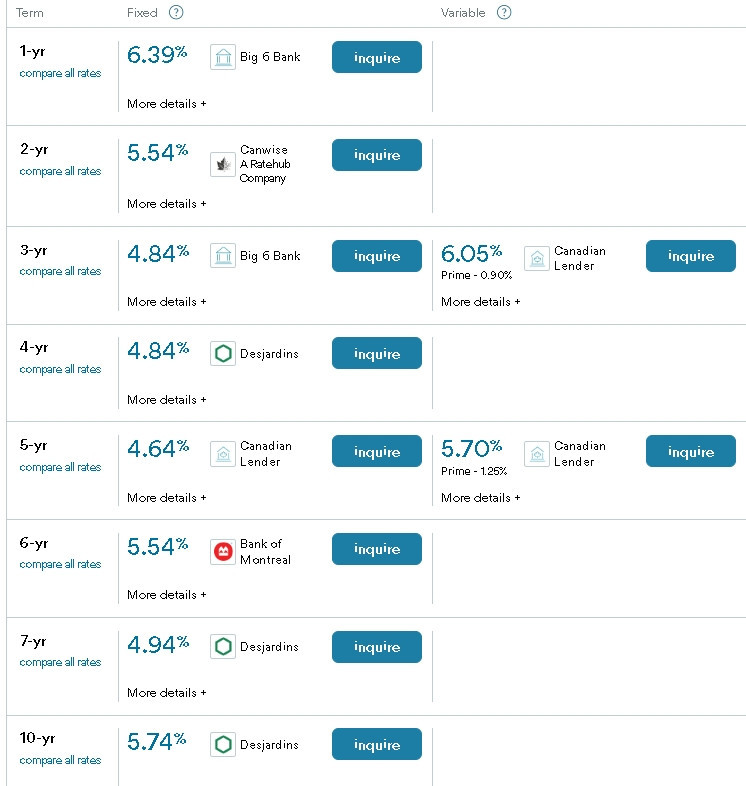Click the Variable rate help question icon
The width and height of the screenshot is (746, 786).
click(x=504, y=13)
